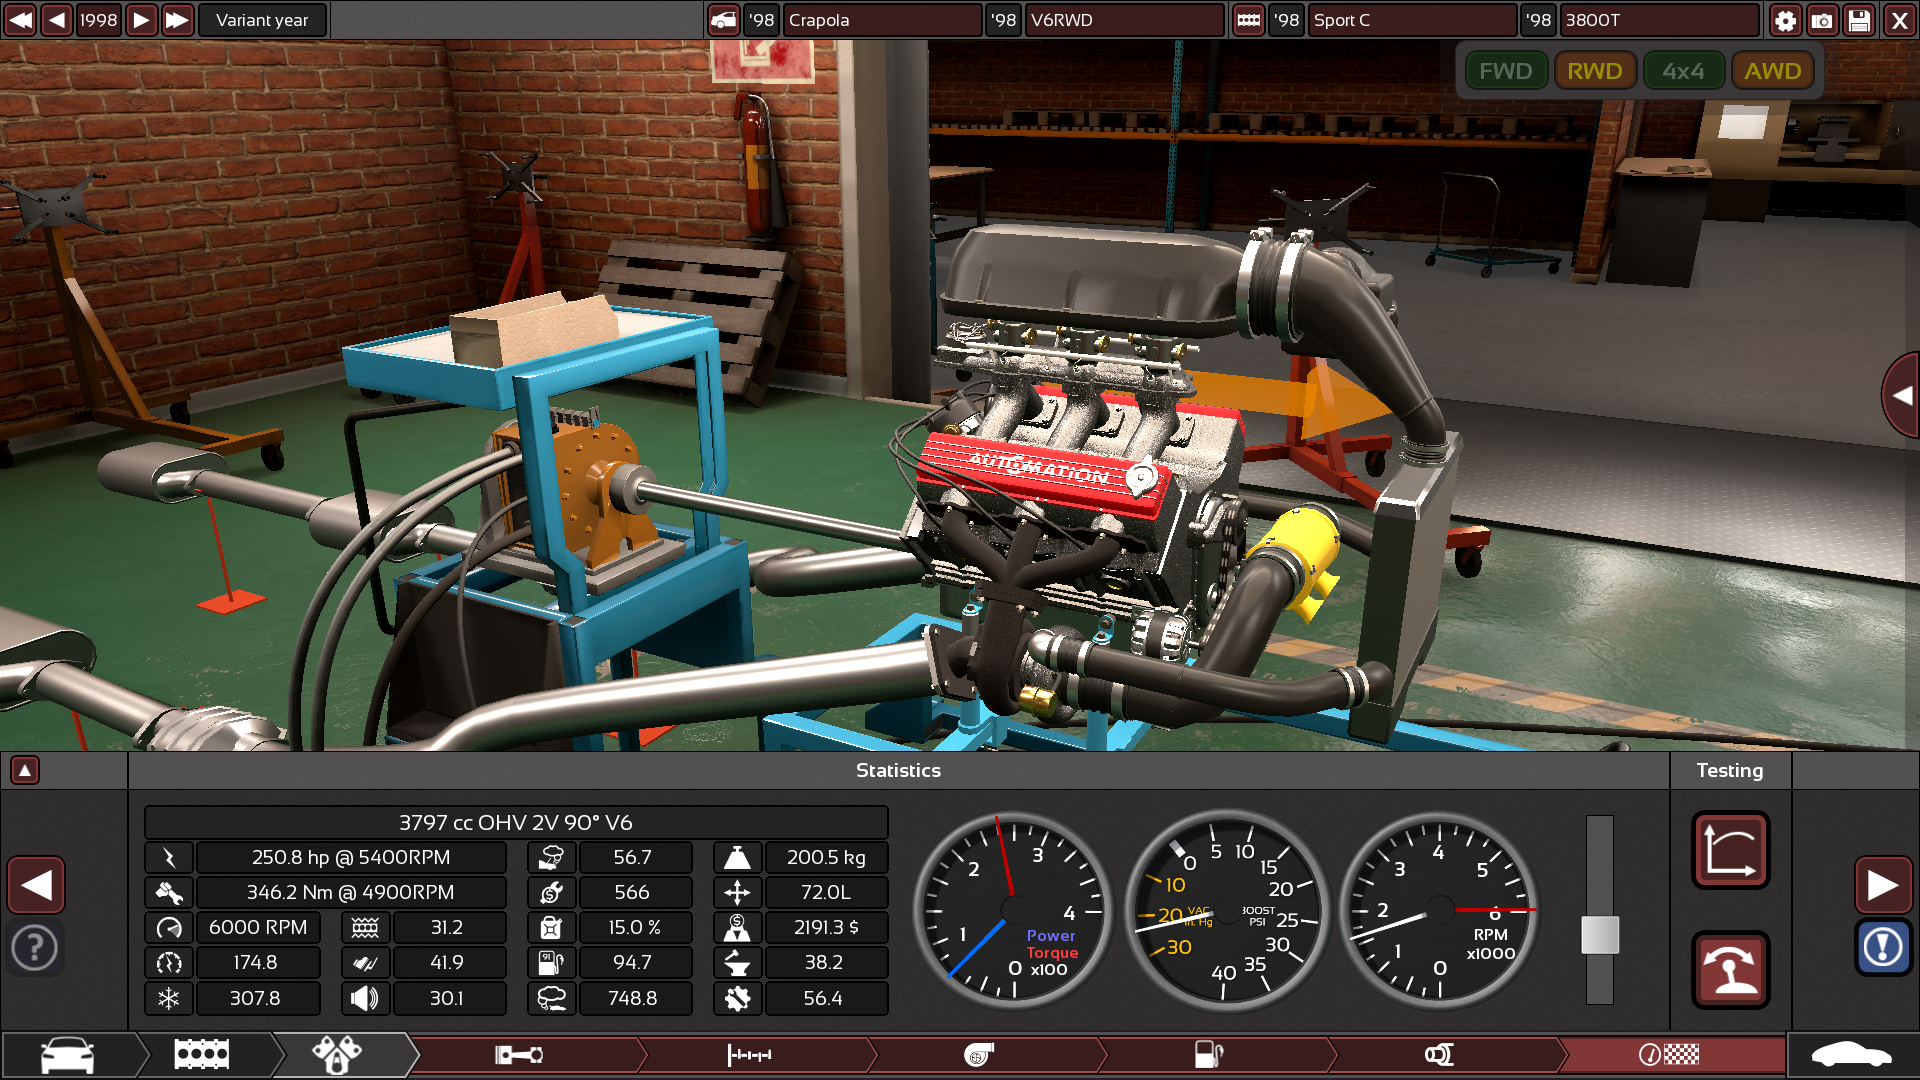This screenshot has width=1920, height=1080.
Task: Go to next design step arrow
Action: click(1883, 885)
